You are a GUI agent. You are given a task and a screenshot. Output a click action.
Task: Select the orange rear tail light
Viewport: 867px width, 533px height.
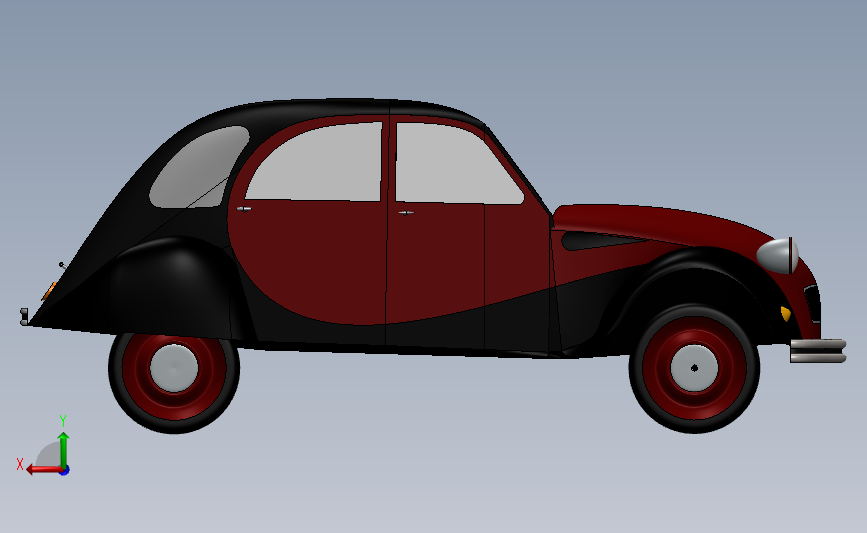pyautogui.click(x=49, y=291)
